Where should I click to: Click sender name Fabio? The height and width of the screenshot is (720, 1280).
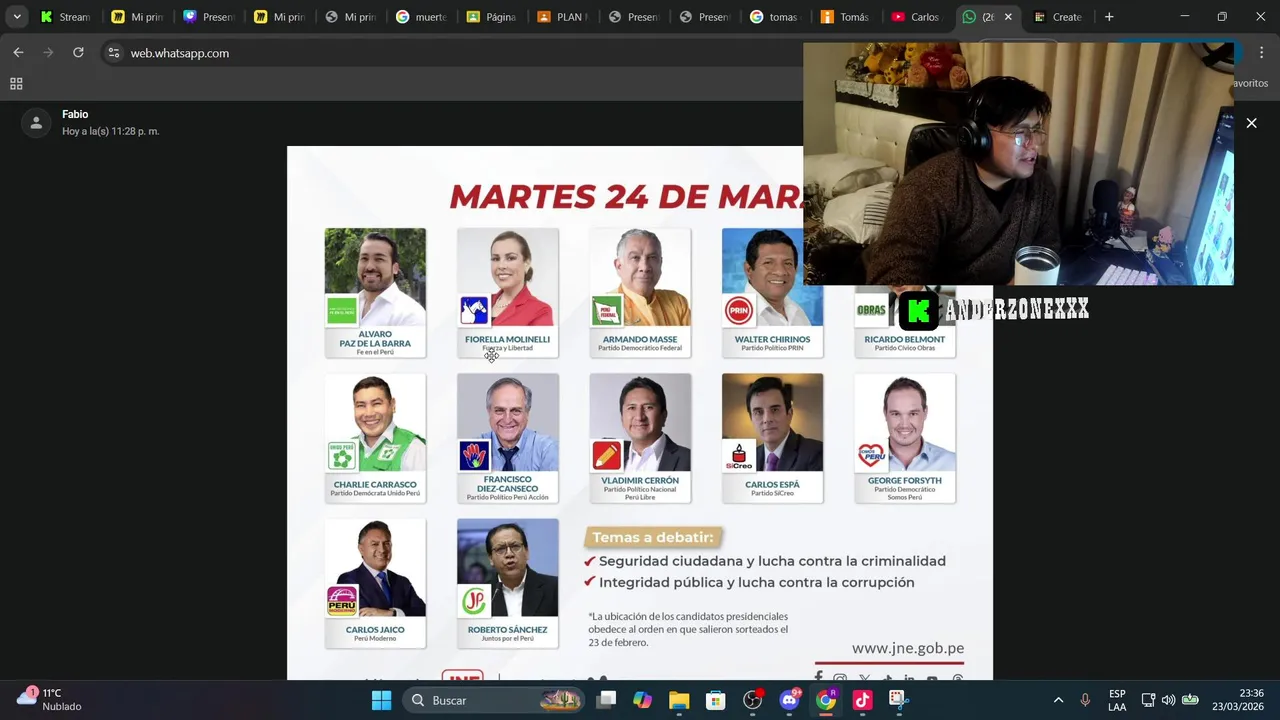tap(75, 114)
